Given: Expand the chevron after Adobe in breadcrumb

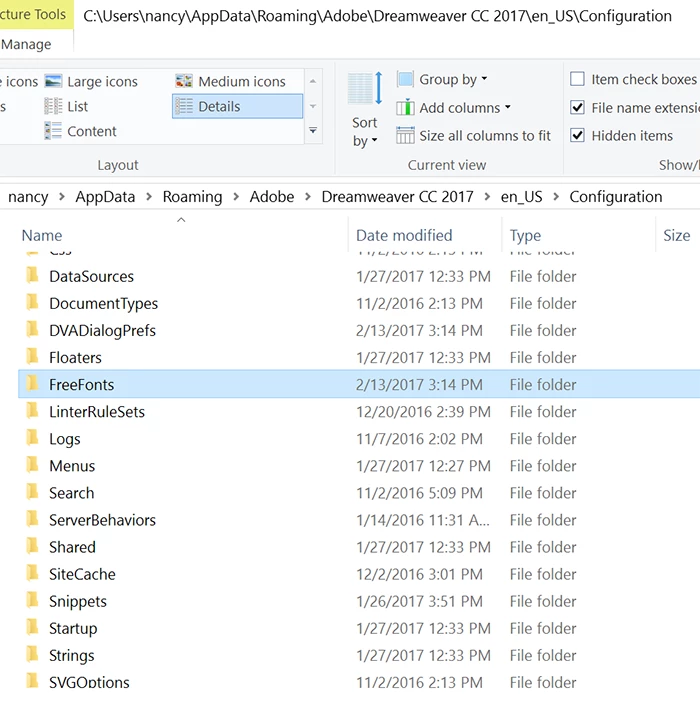Looking at the screenshot, I should 308,197.
